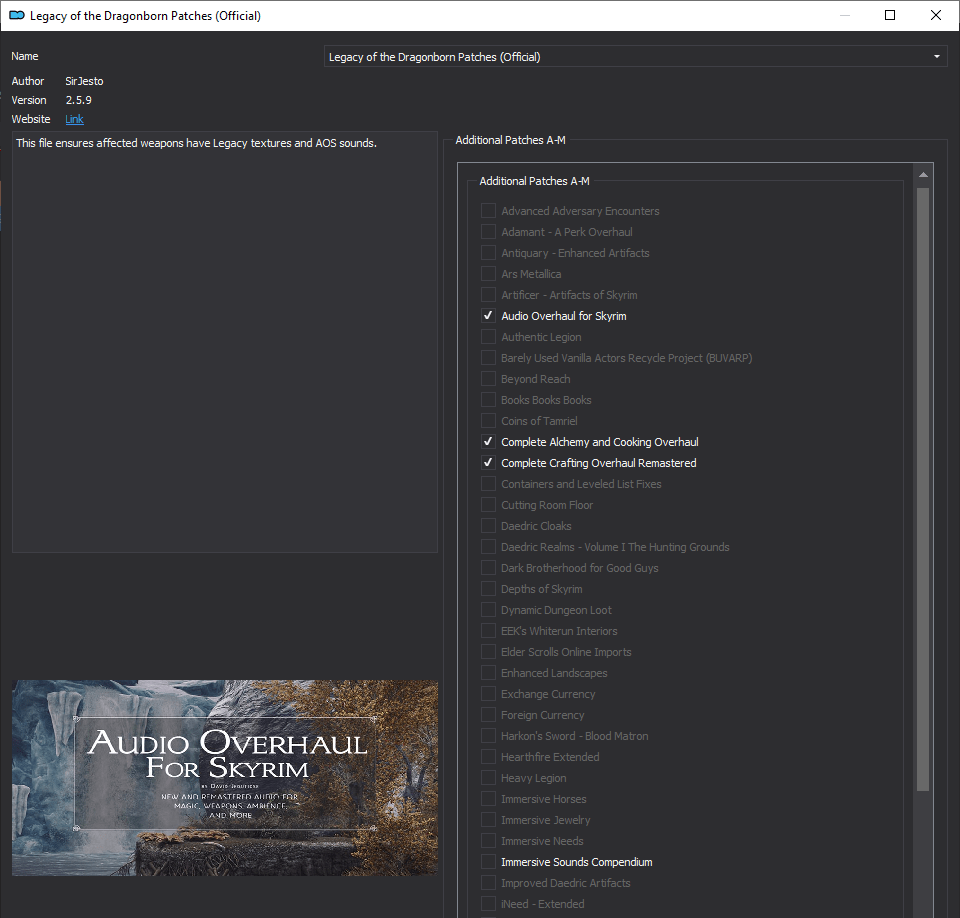This screenshot has height=918, width=960.
Task: Click the Mod Organizer icon in title bar
Action: click(17, 15)
